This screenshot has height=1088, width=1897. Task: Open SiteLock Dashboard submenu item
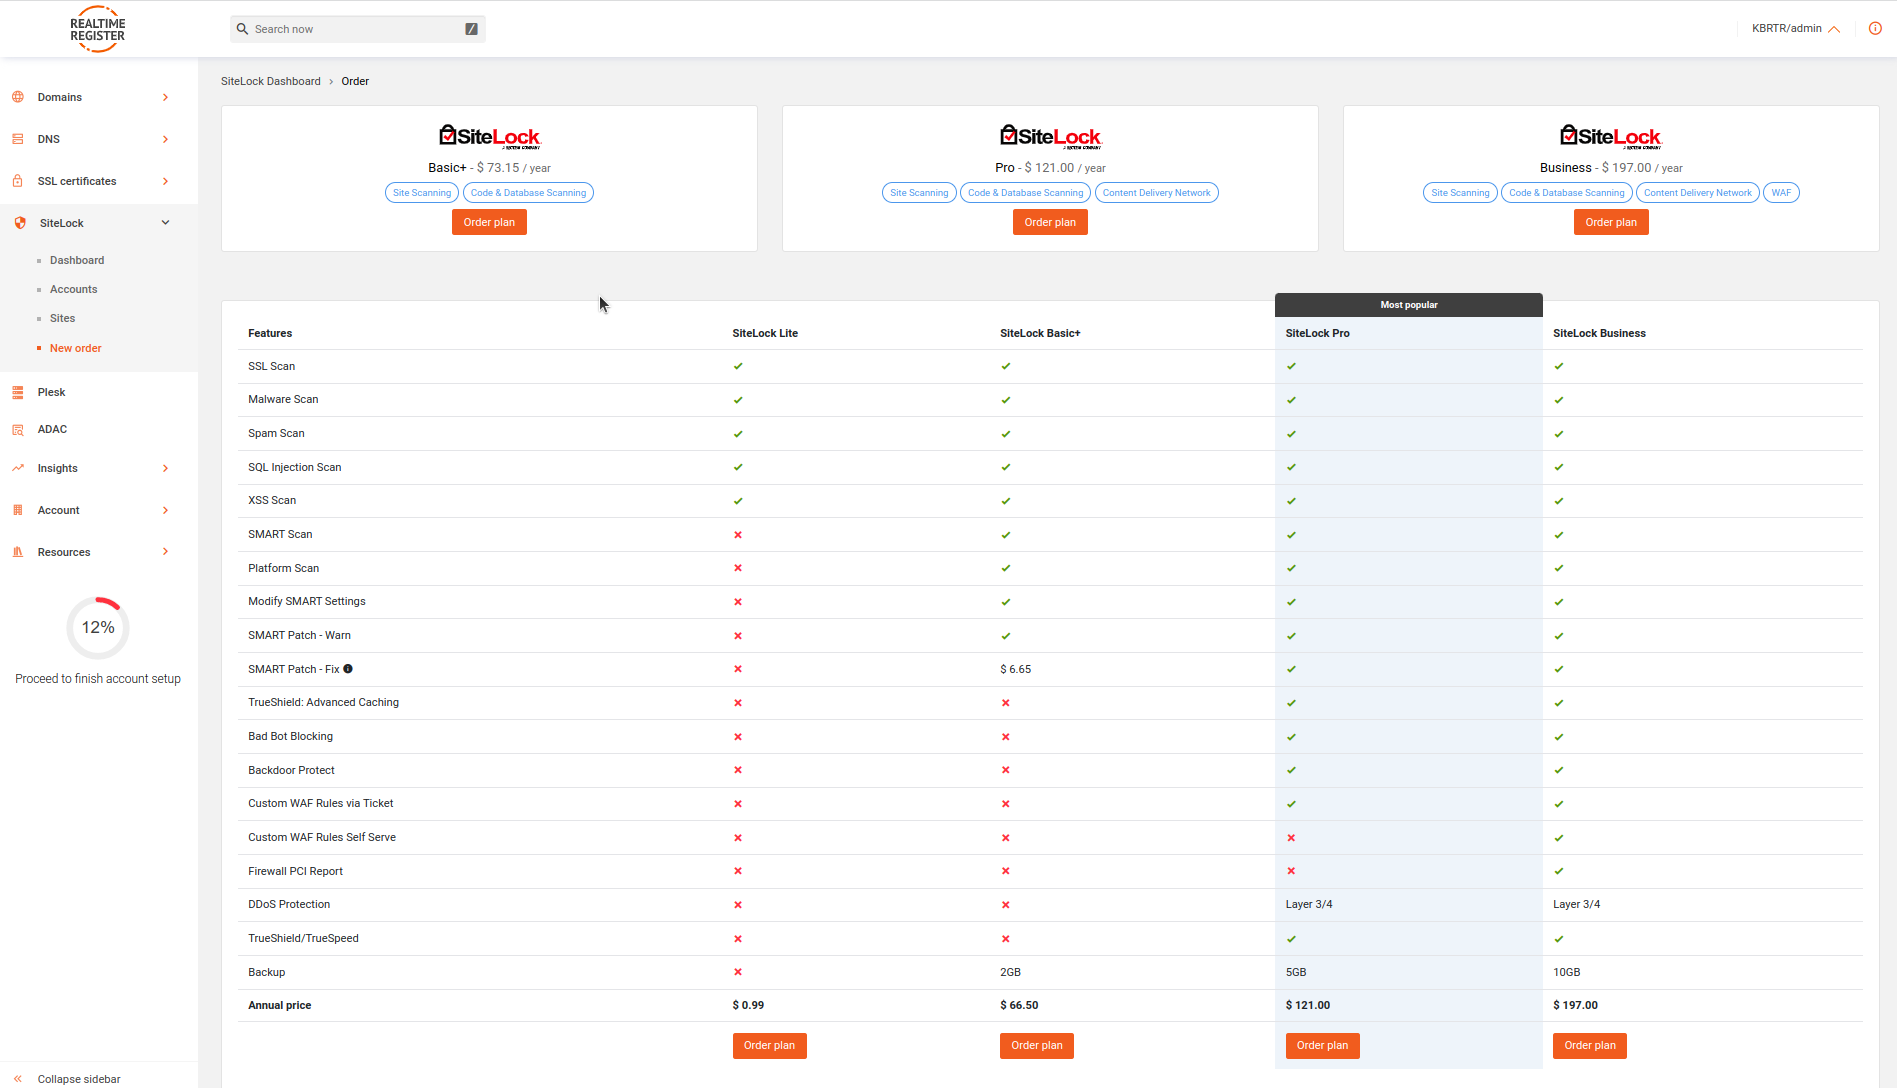point(77,260)
